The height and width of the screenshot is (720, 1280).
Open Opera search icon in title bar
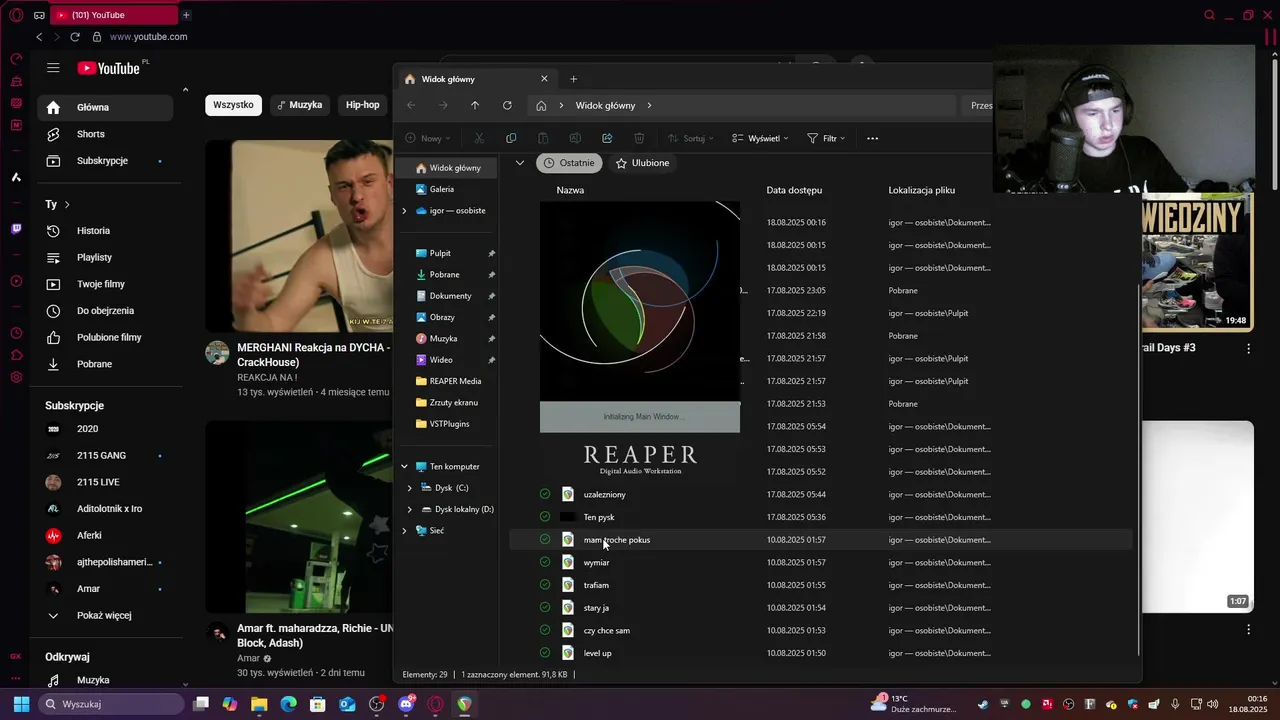(x=1209, y=15)
